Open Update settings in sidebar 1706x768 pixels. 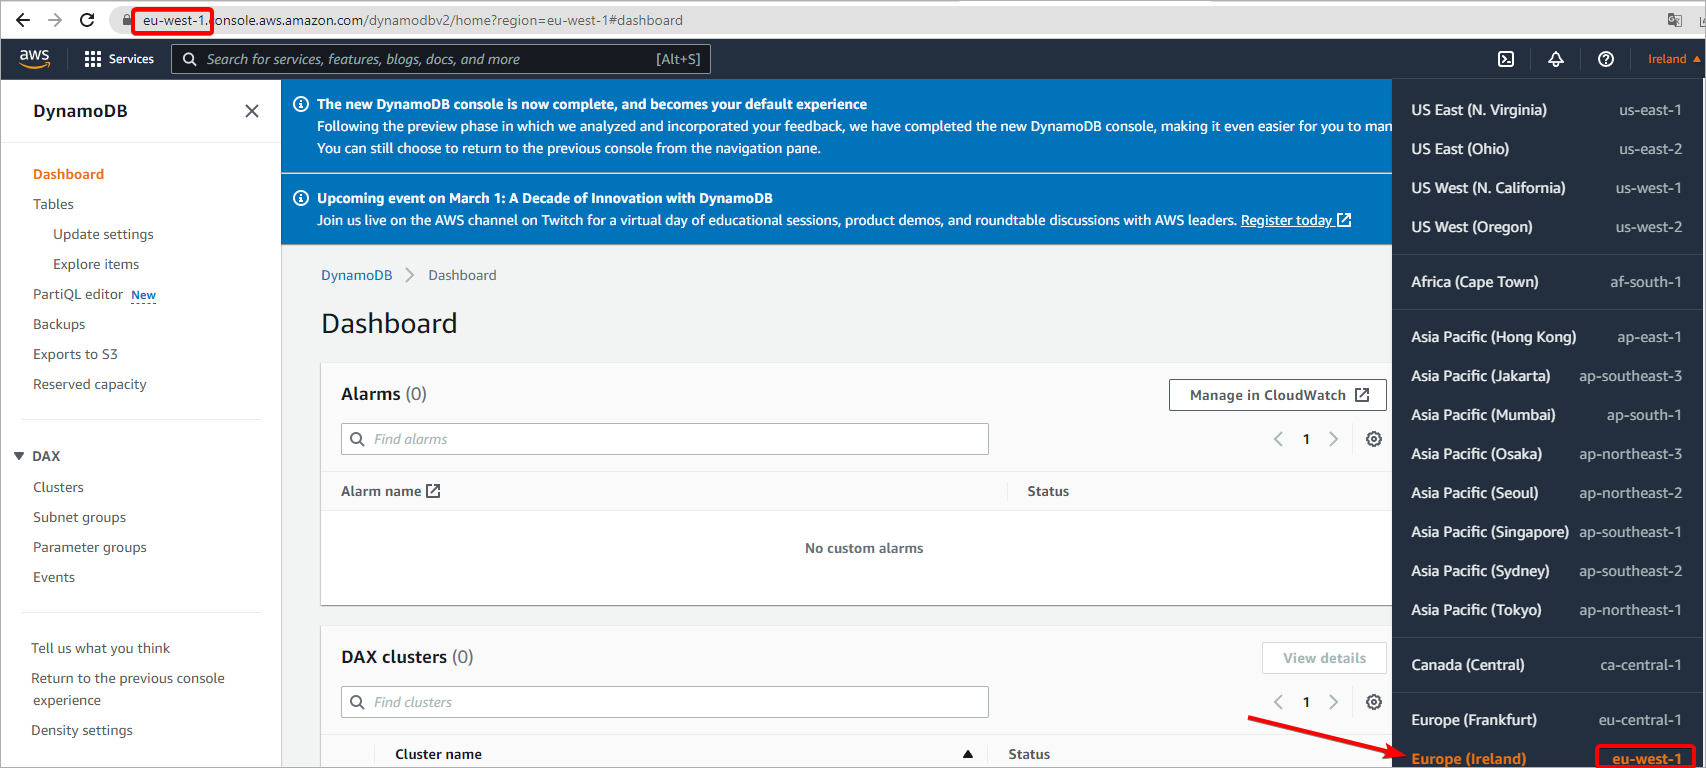pyautogui.click(x=103, y=234)
